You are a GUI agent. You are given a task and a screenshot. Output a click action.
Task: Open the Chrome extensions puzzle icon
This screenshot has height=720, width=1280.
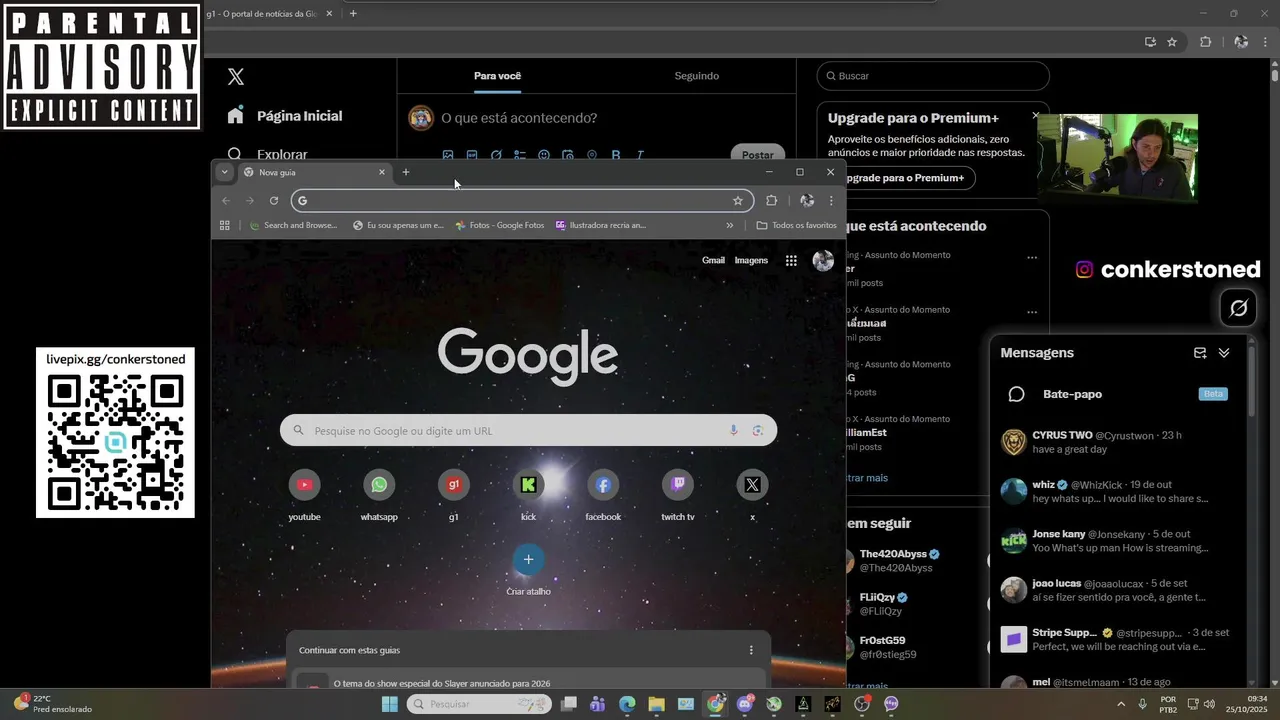(x=771, y=200)
